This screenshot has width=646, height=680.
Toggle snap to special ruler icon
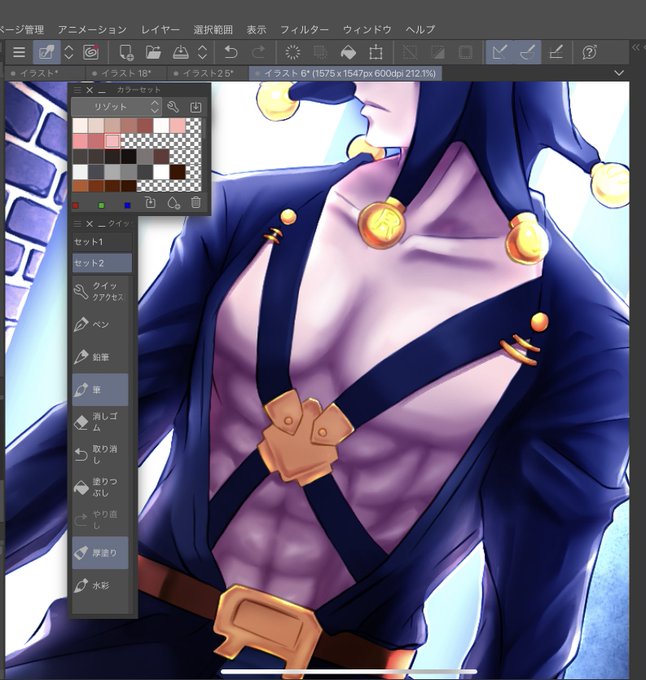point(527,52)
